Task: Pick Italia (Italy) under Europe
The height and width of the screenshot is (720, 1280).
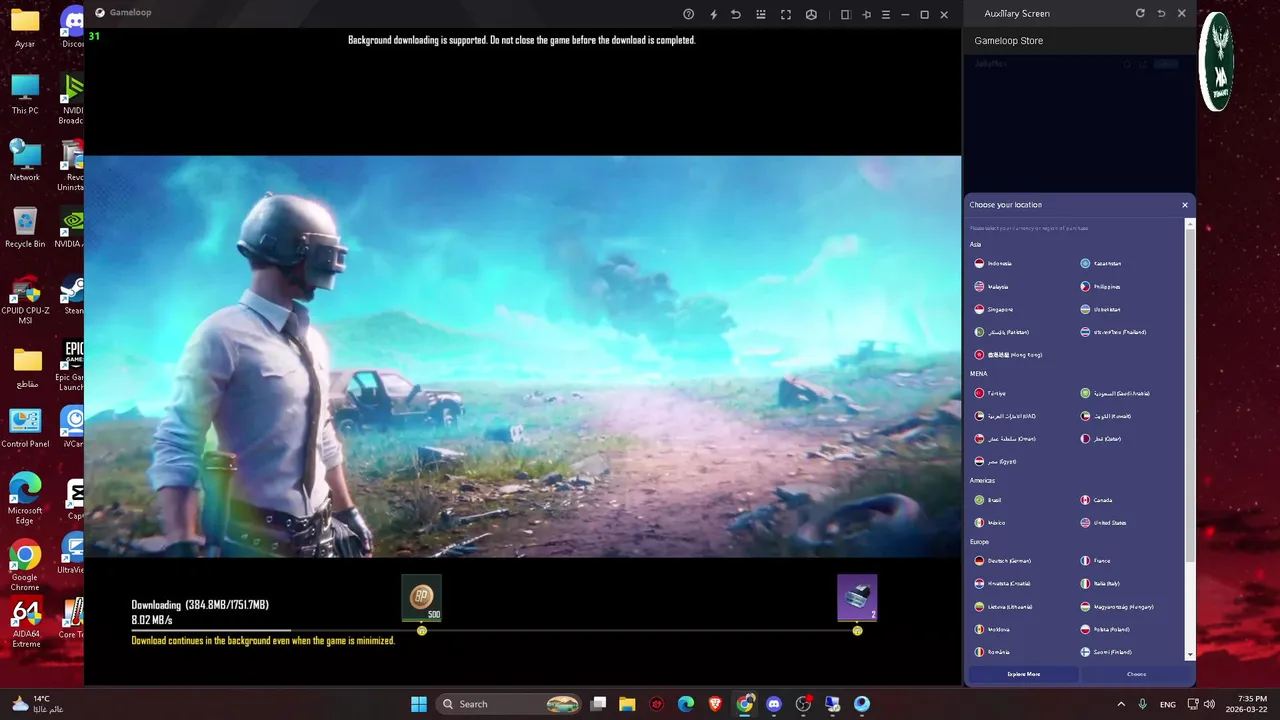Action: (1099, 584)
